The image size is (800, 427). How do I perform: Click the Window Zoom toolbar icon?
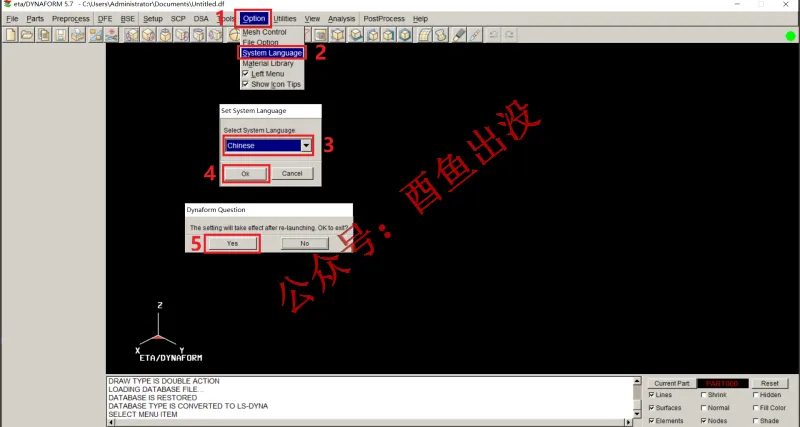(x=321, y=35)
